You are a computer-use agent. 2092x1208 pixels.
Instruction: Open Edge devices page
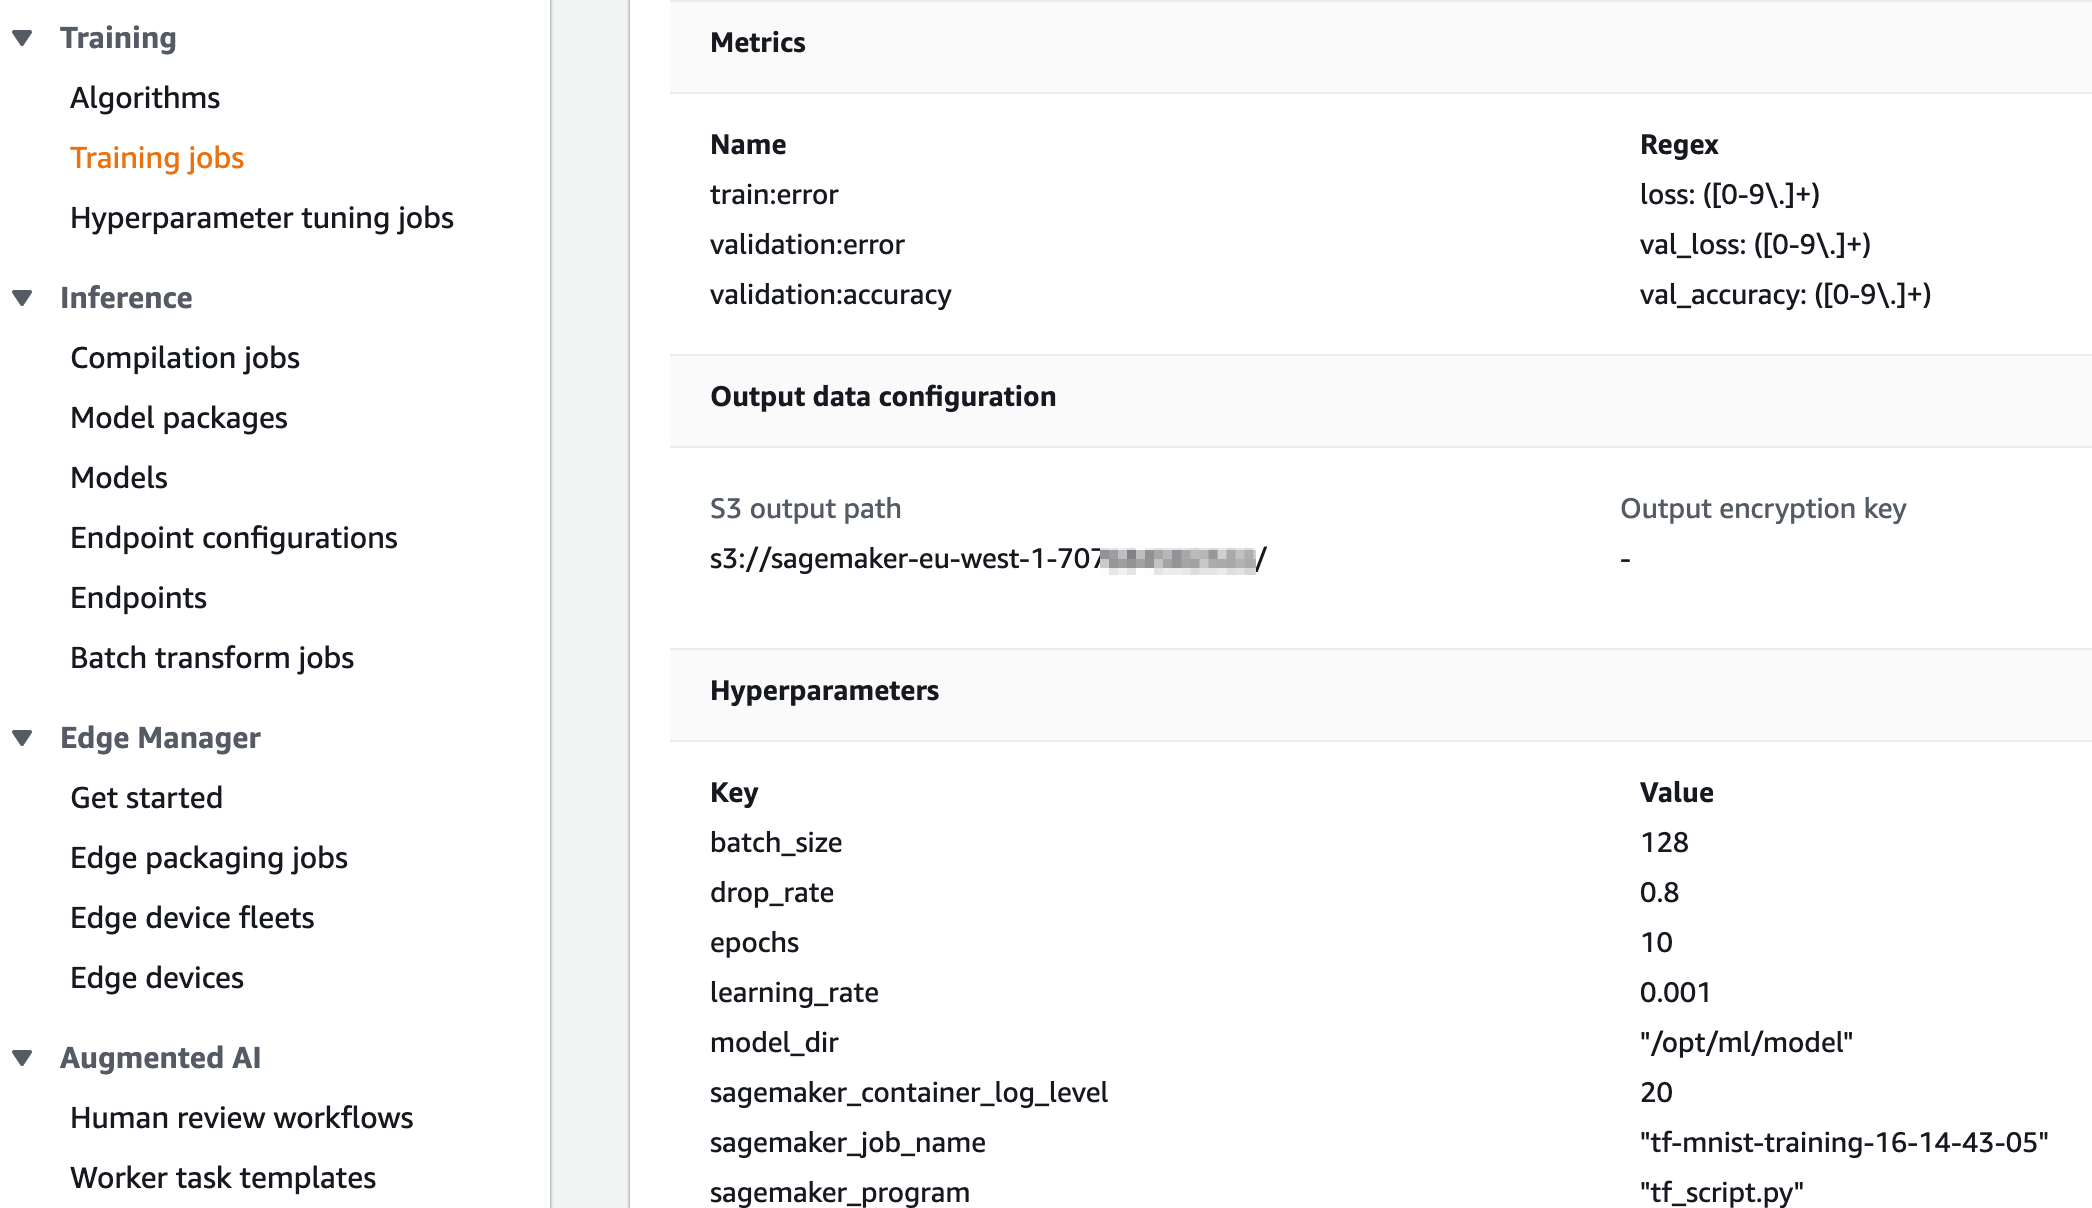[157, 978]
